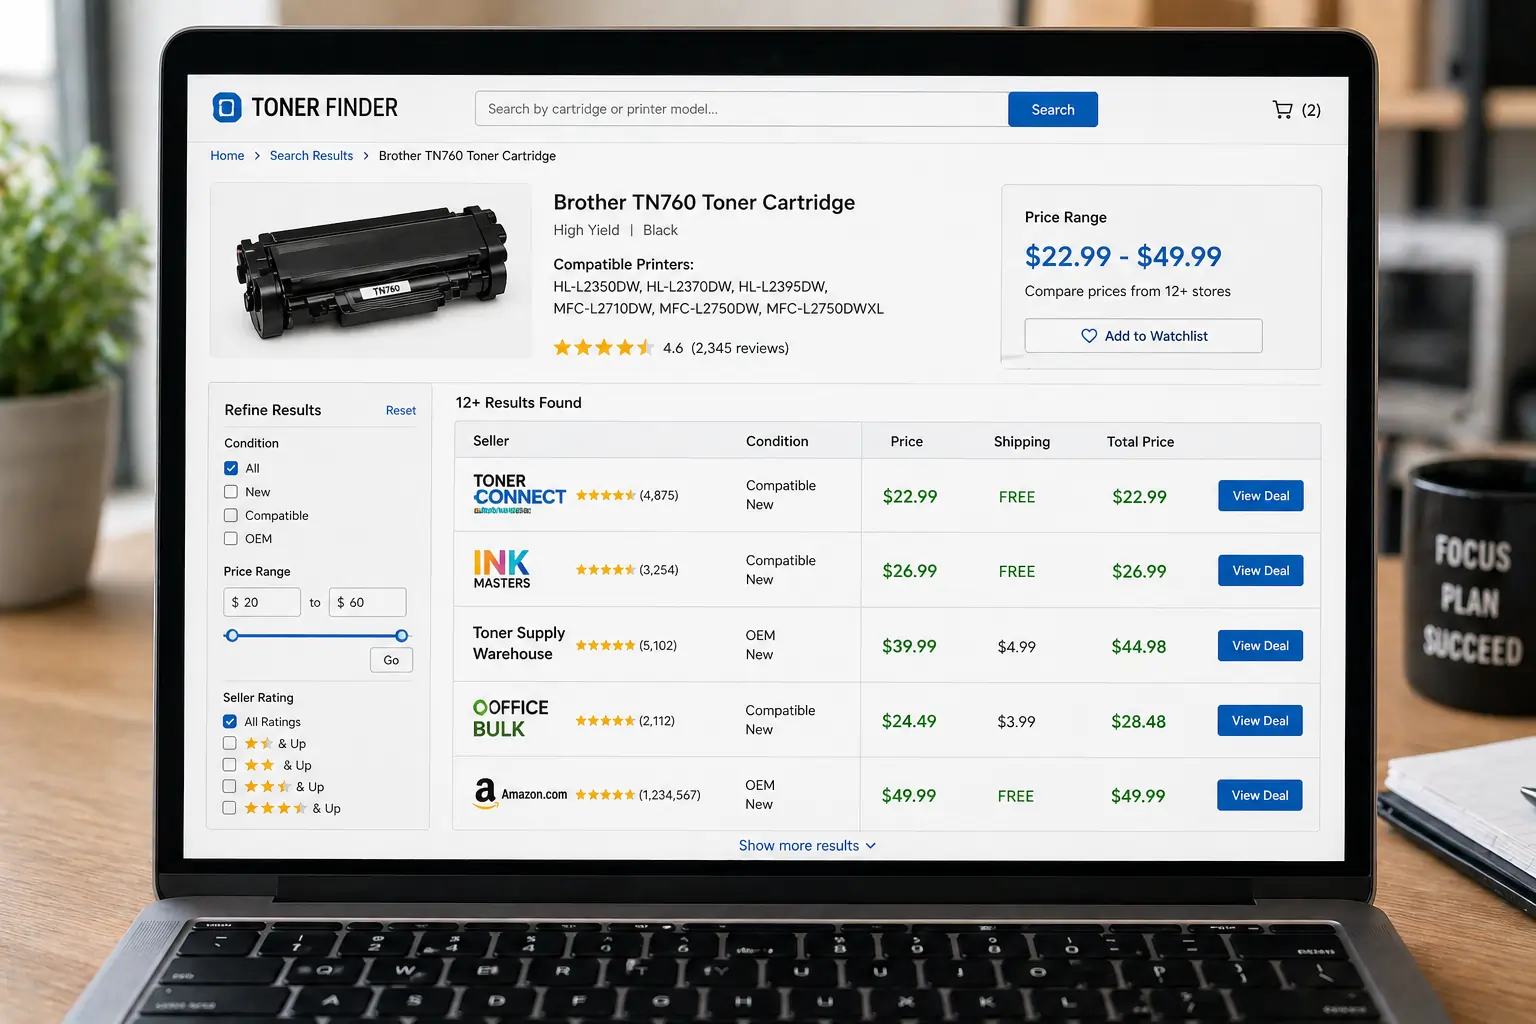Click the $44.98 total price

pyautogui.click(x=1139, y=647)
